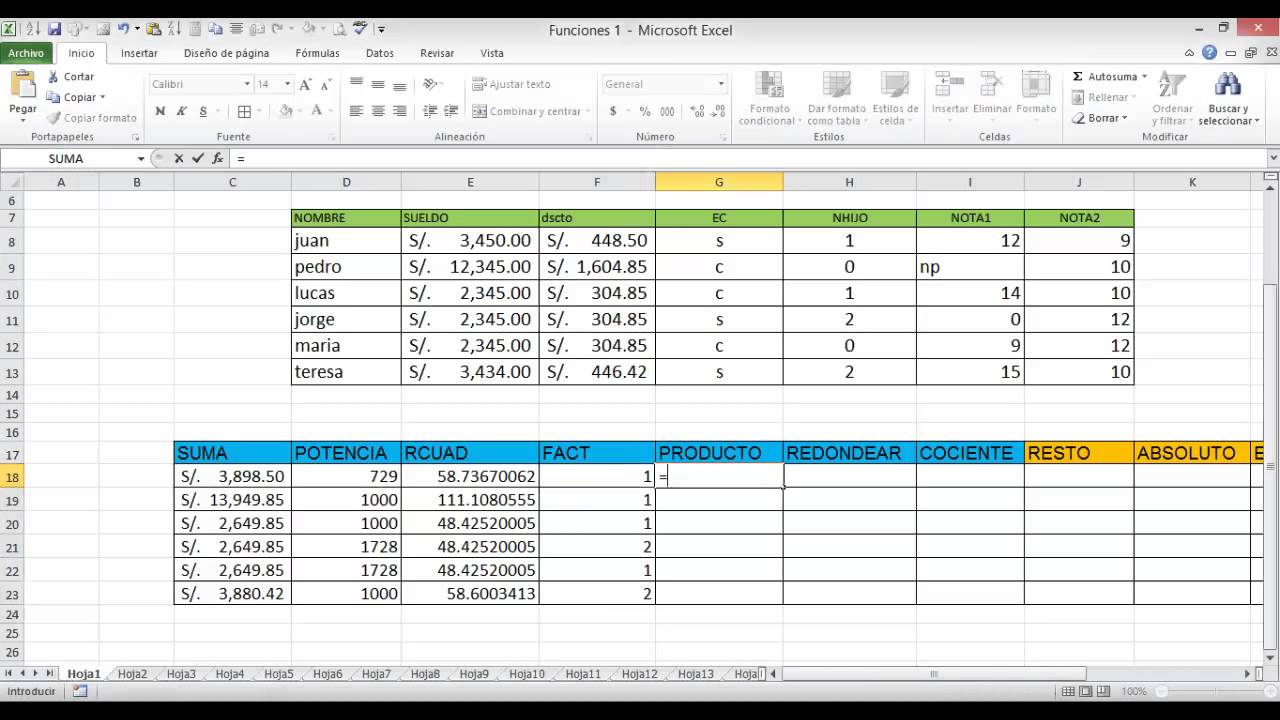Open the General number format dropdown

coord(721,85)
